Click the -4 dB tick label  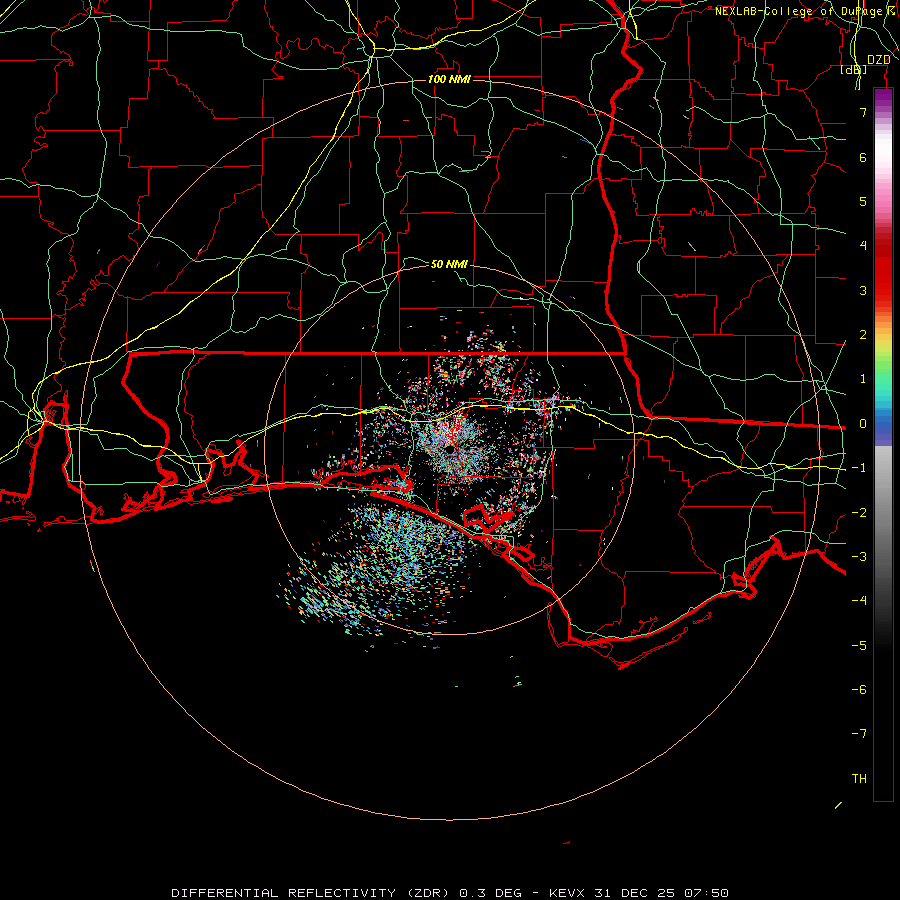tap(859, 601)
